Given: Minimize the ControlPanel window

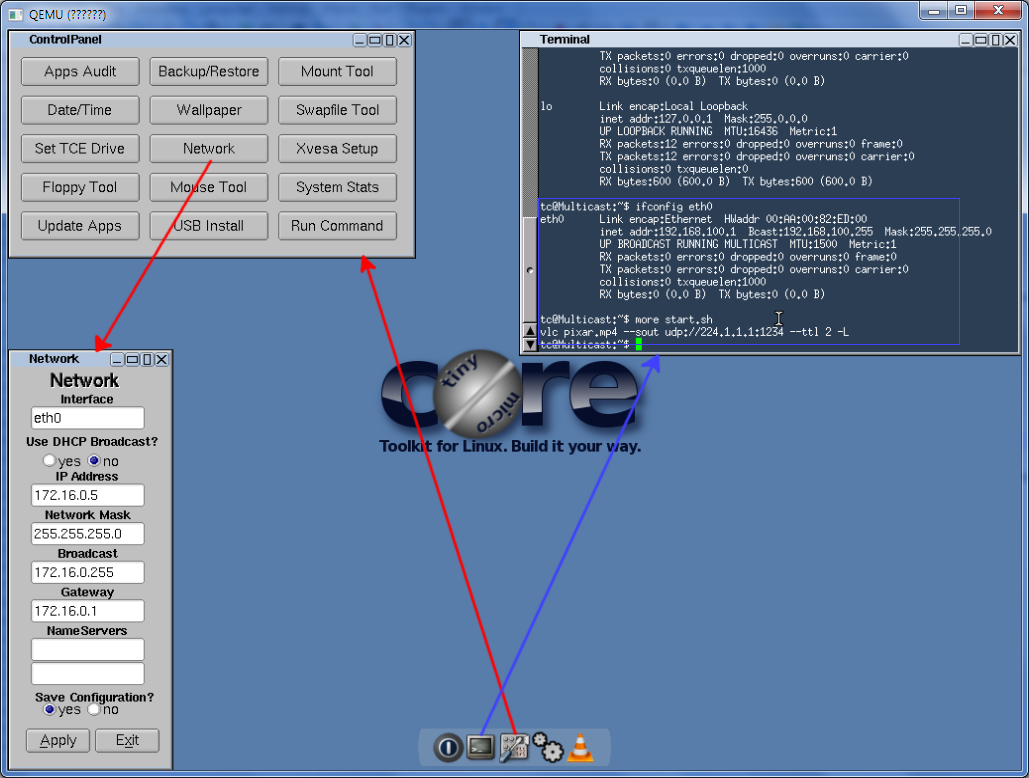Looking at the screenshot, I should click(x=360, y=40).
